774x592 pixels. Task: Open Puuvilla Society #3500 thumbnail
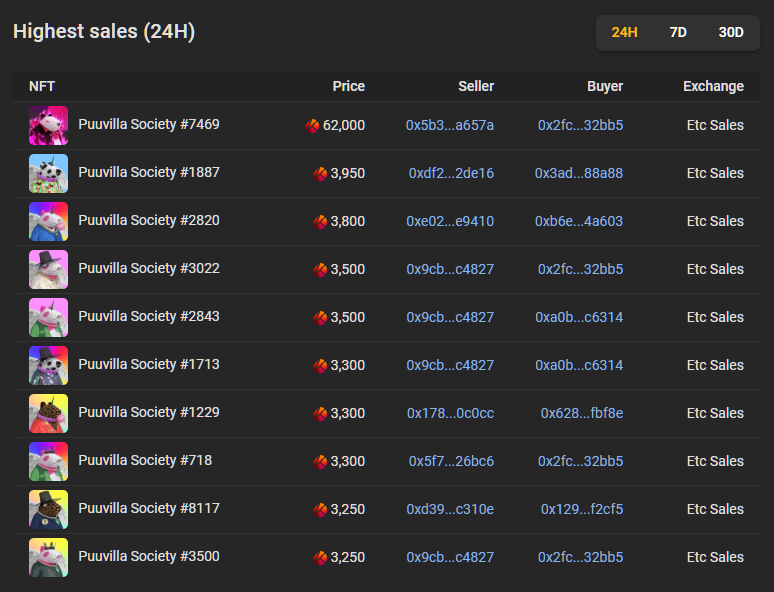click(x=48, y=556)
